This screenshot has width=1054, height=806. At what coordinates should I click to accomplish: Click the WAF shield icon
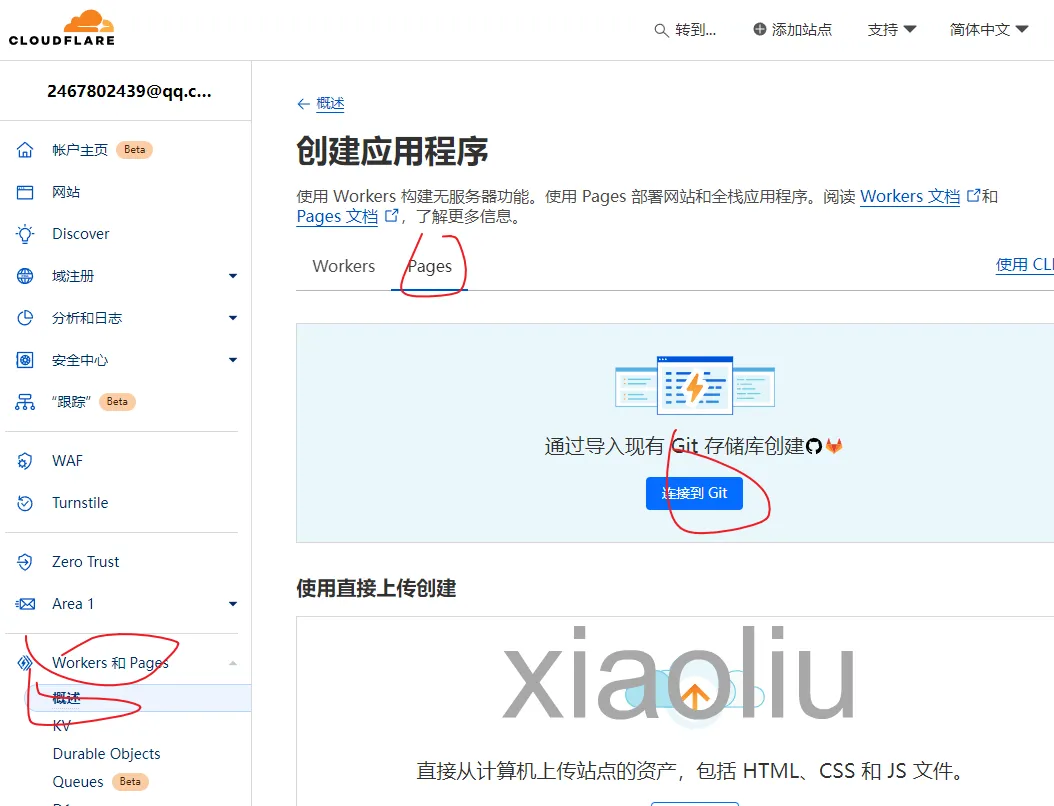25,461
